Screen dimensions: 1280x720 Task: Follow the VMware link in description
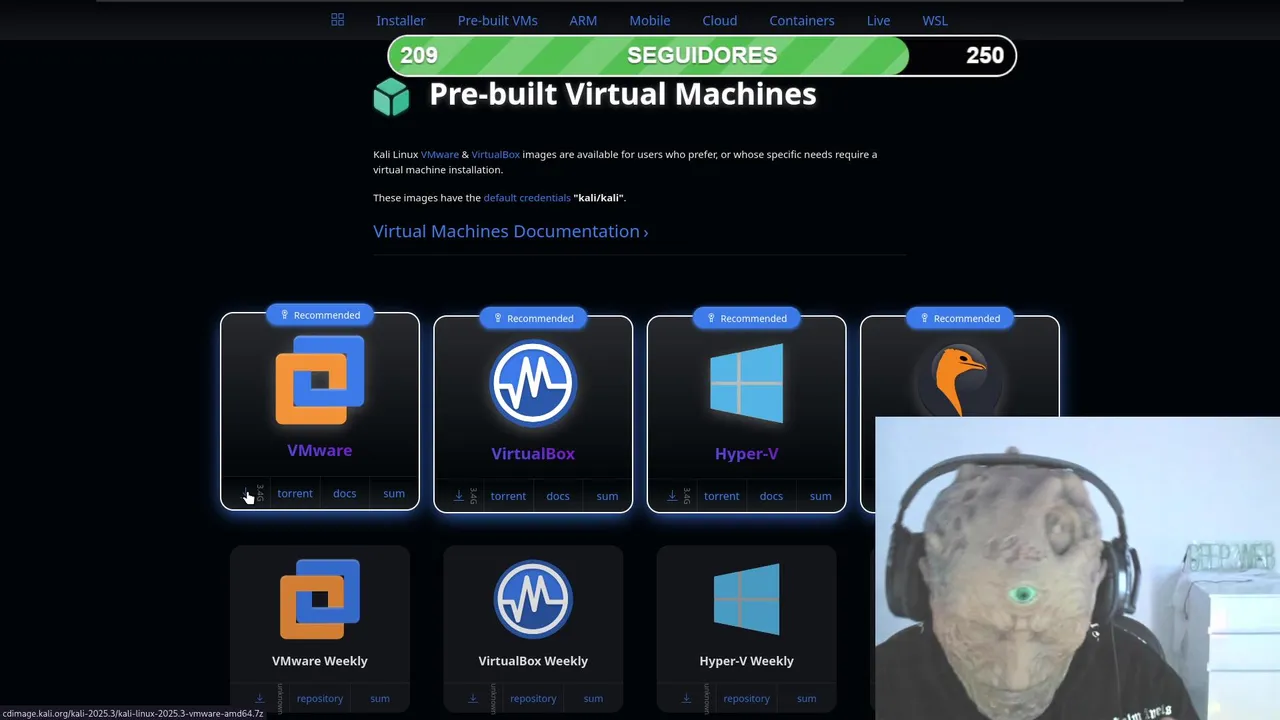tap(440, 154)
